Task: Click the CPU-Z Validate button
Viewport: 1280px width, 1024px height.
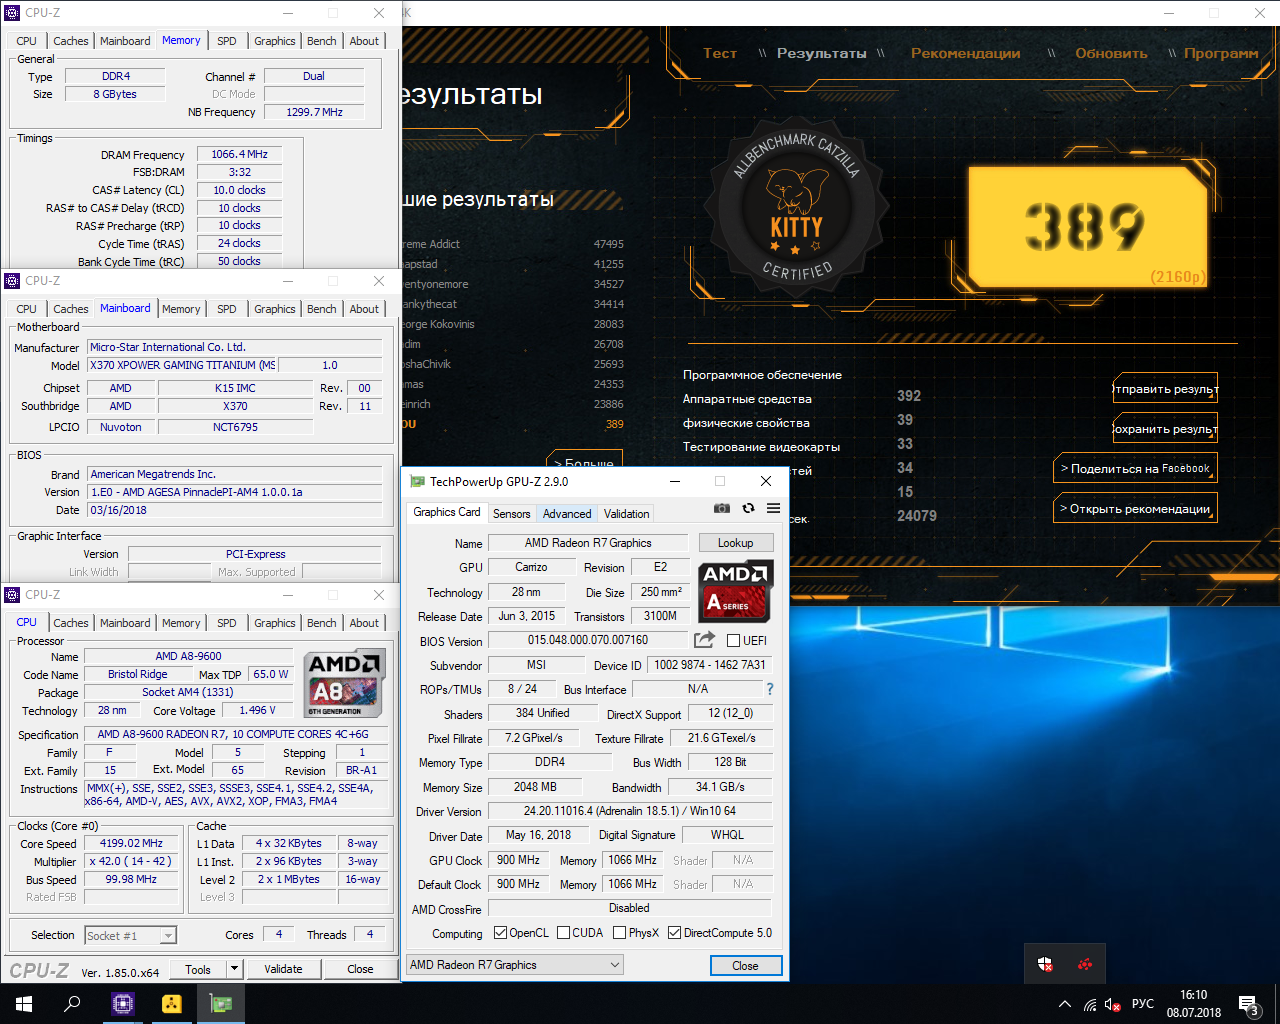Action: tap(283, 969)
